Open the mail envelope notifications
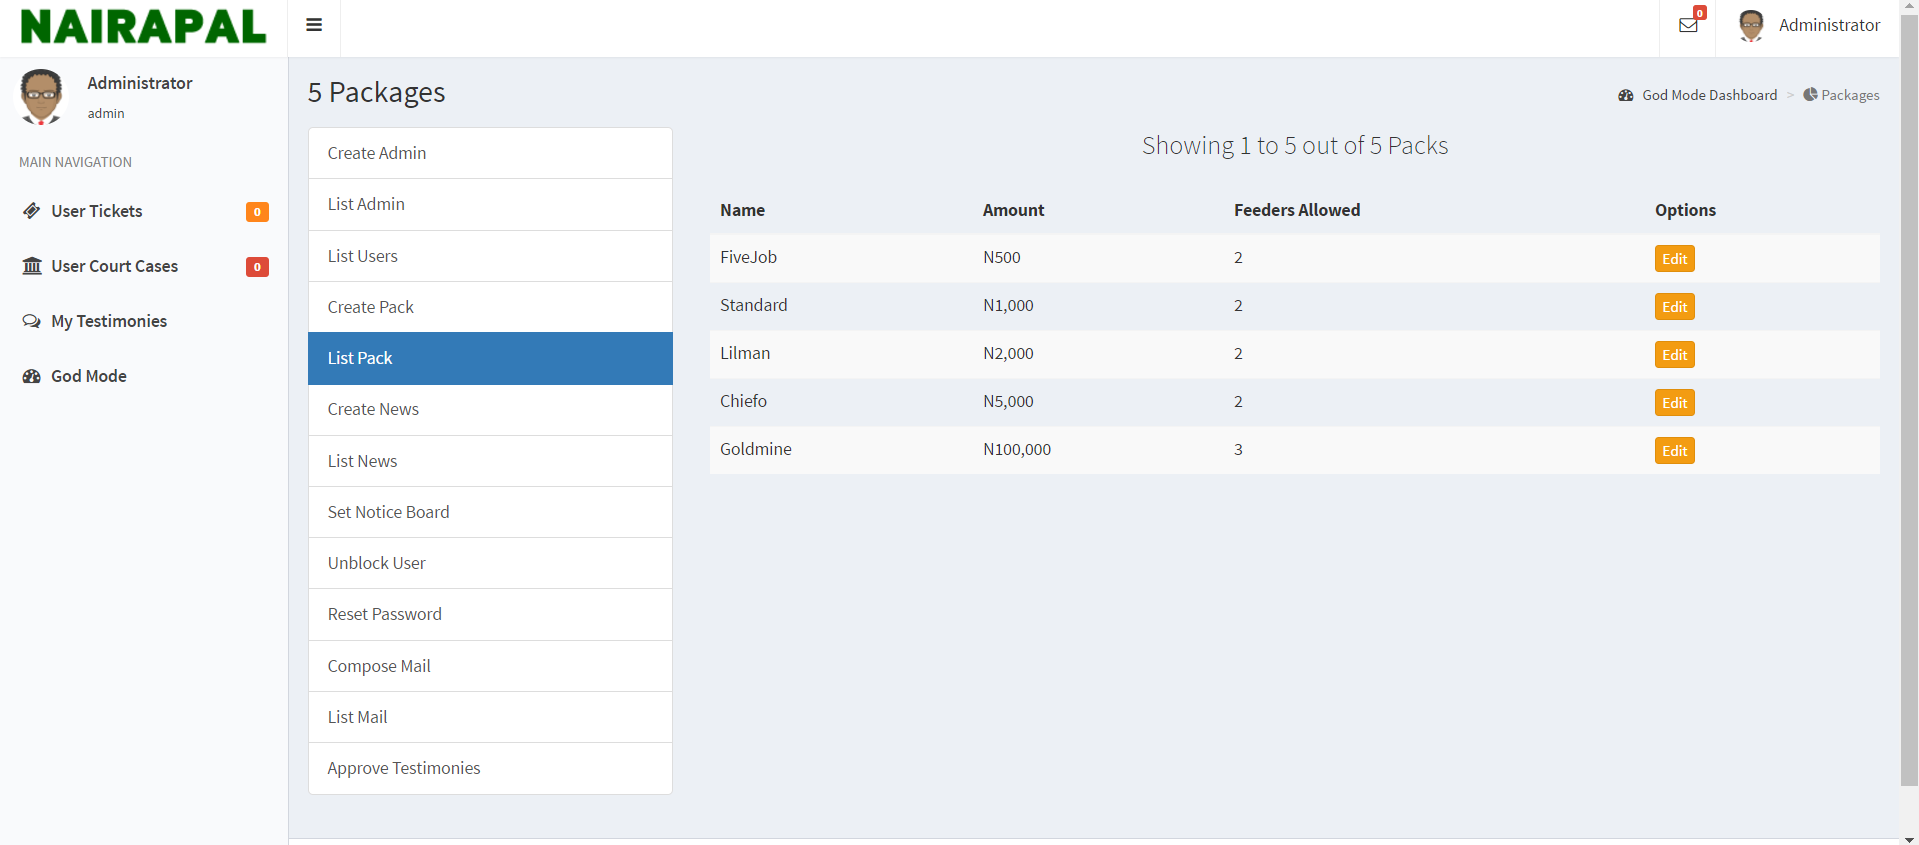Image resolution: width=1919 pixels, height=845 pixels. click(x=1688, y=25)
